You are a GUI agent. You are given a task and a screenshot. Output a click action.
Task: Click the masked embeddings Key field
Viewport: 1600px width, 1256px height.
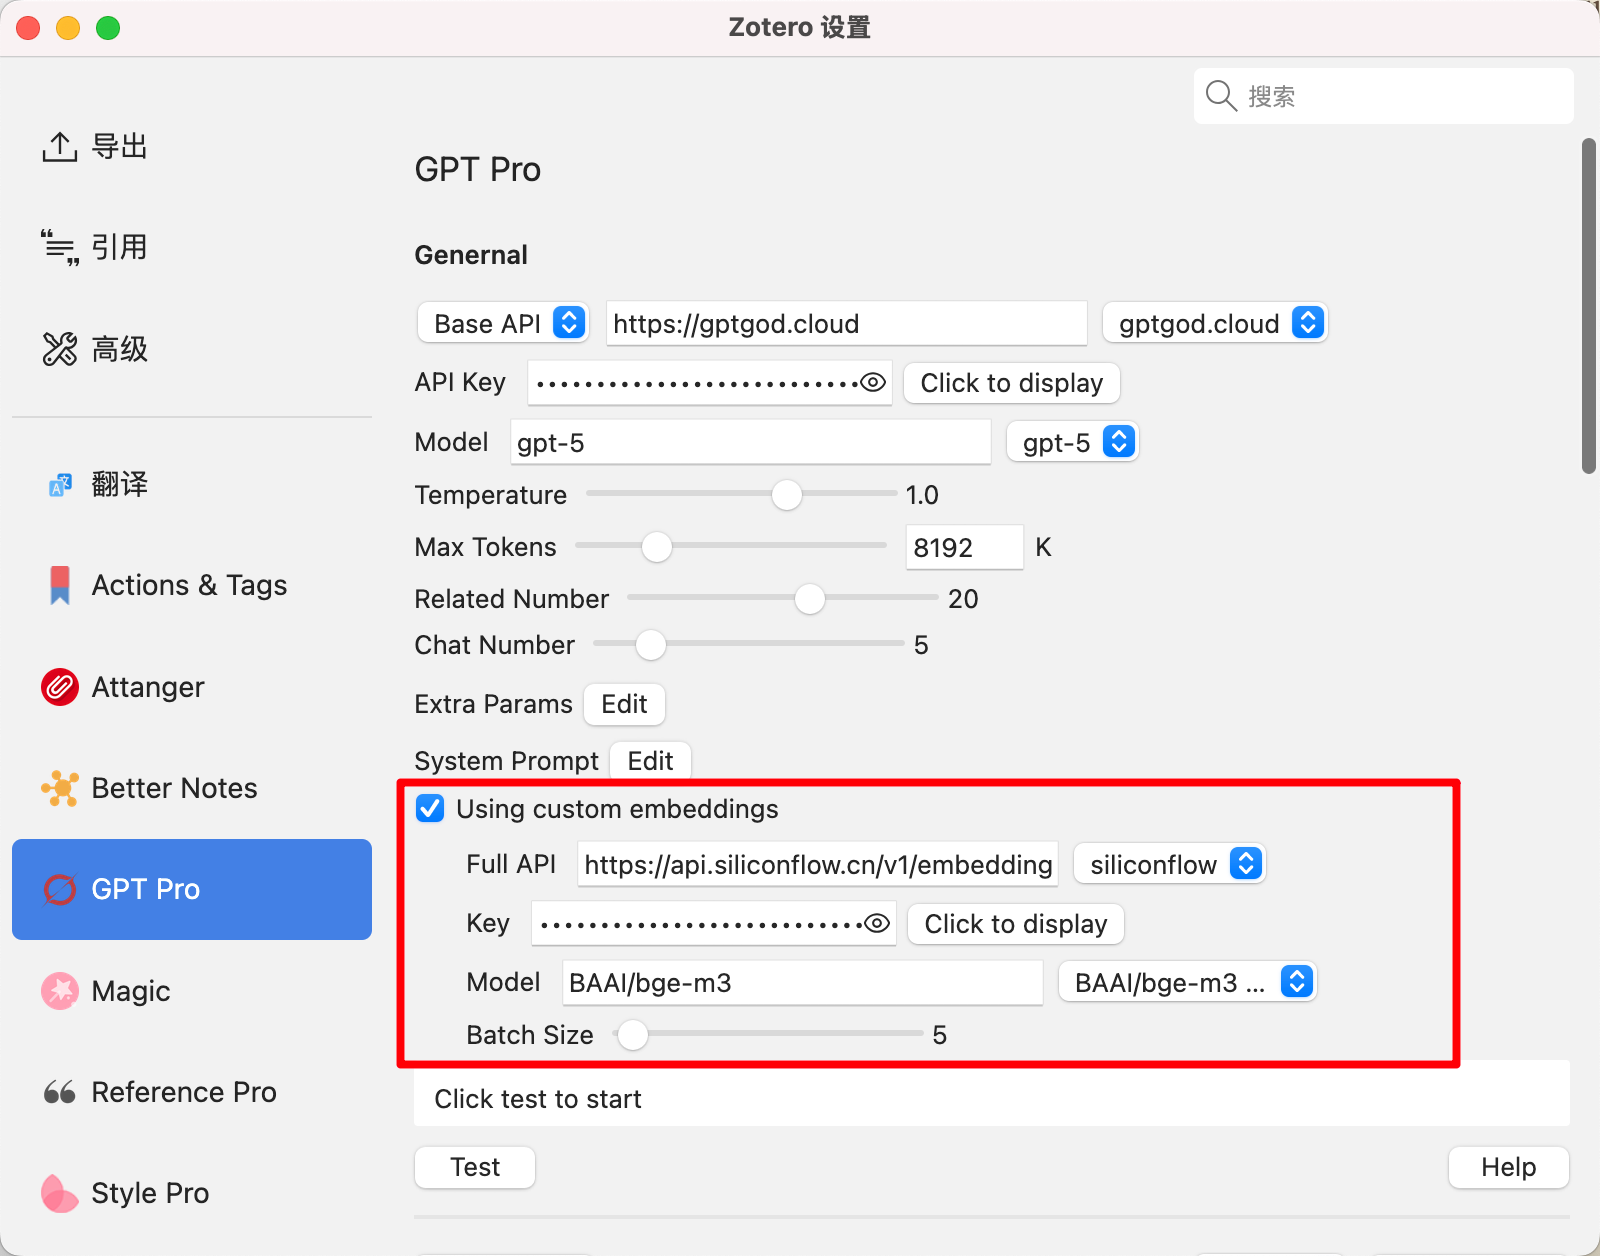point(713,924)
